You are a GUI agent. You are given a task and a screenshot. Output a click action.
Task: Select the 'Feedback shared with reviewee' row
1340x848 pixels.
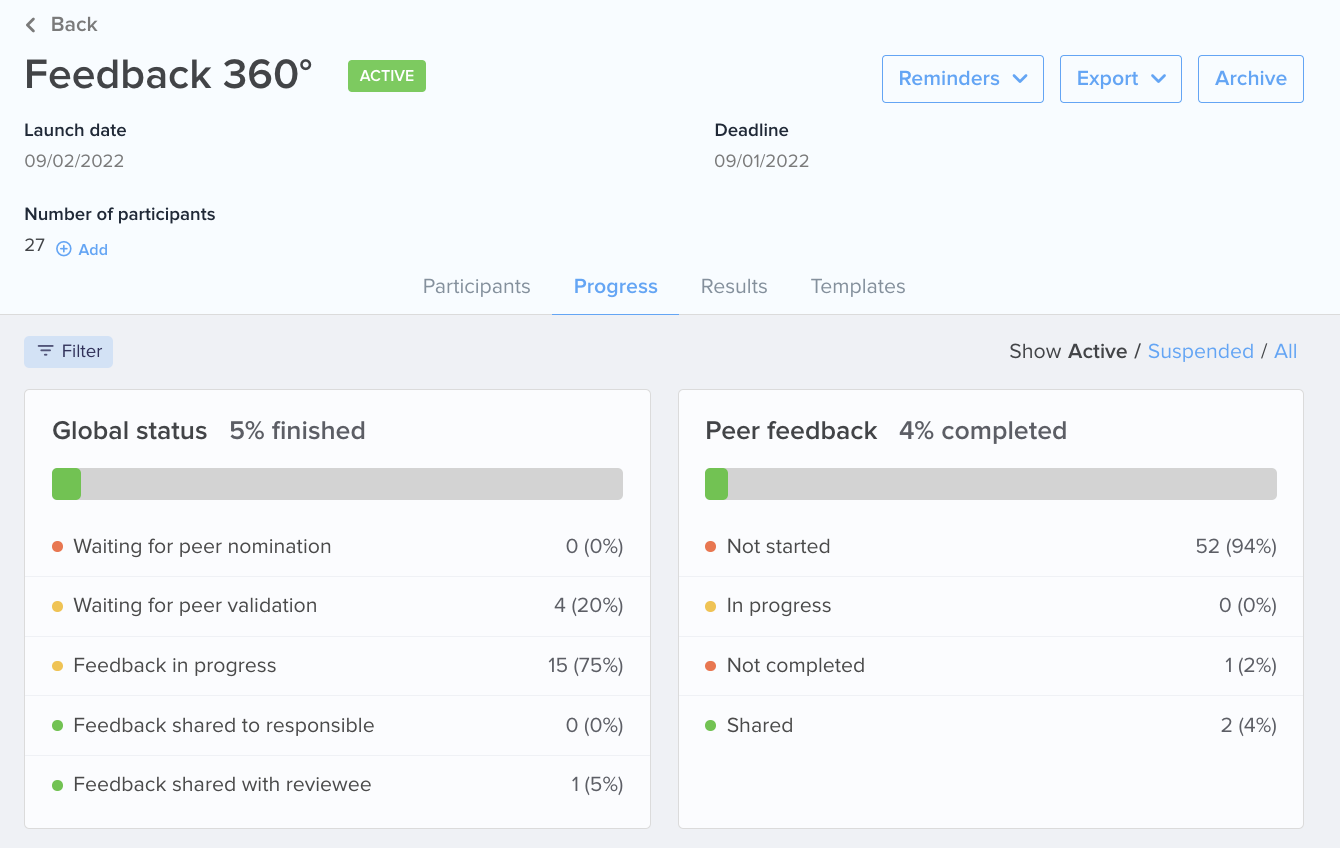click(x=337, y=785)
